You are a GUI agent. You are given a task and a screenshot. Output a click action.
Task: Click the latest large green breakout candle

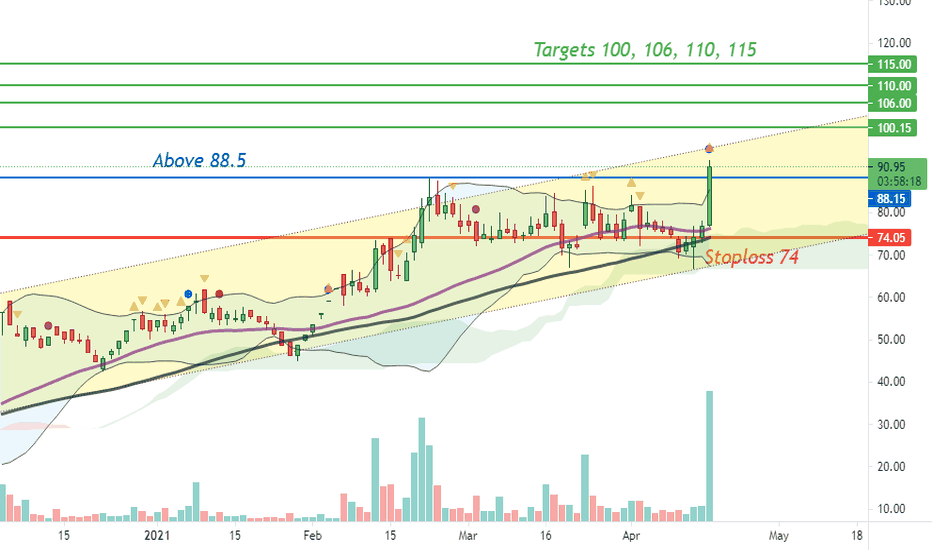tap(709, 196)
